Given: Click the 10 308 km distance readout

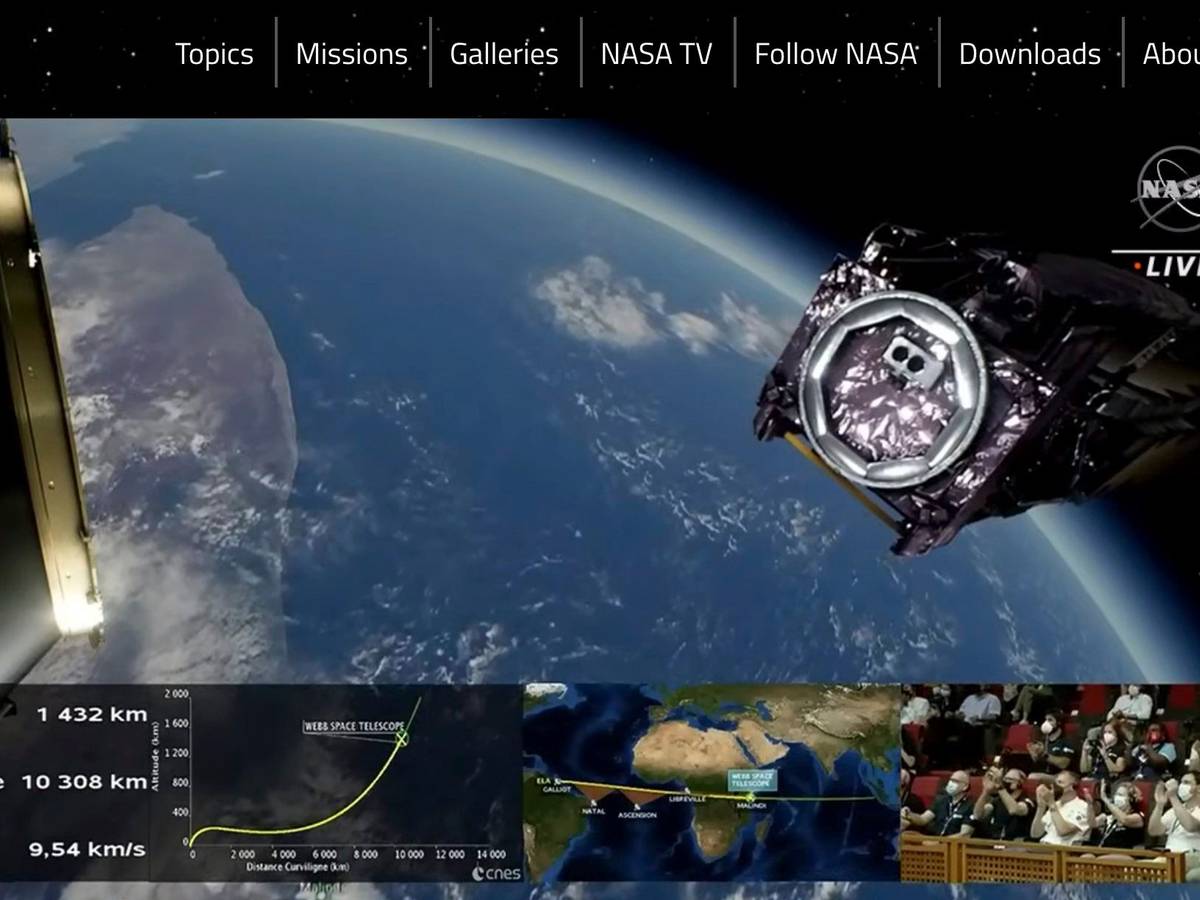Looking at the screenshot, I should pos(84,782).
